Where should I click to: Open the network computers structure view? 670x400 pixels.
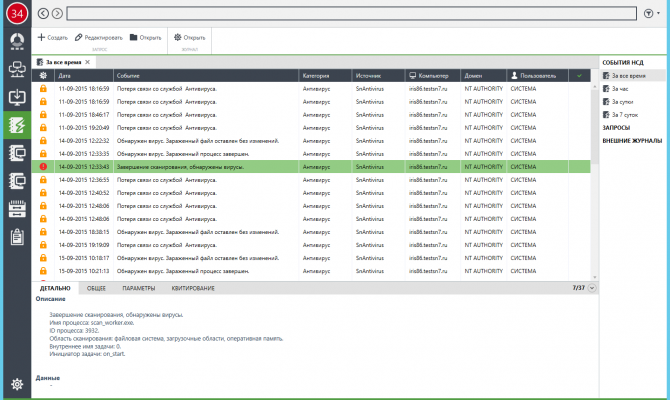[17, 69]
